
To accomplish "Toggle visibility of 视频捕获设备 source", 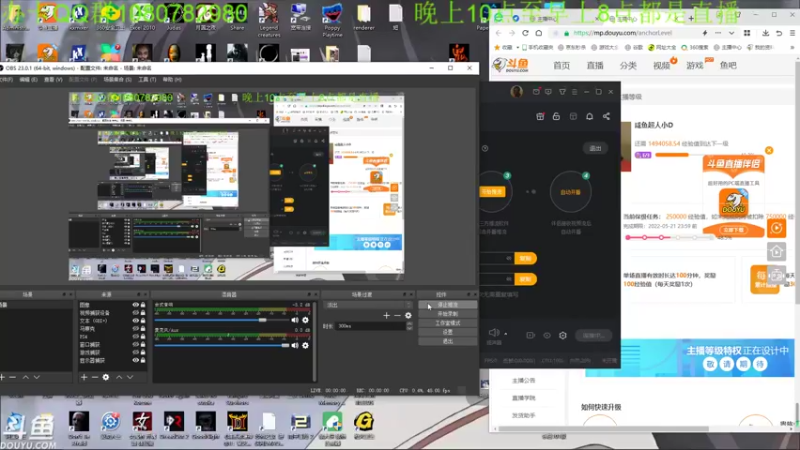I will point(135,313).
